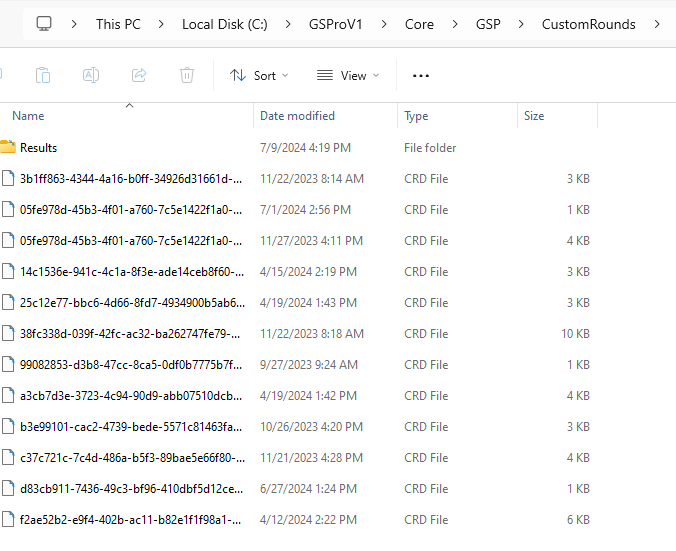
Task: Click the Paste clipboard icon
Action: (x=43, y=75)
